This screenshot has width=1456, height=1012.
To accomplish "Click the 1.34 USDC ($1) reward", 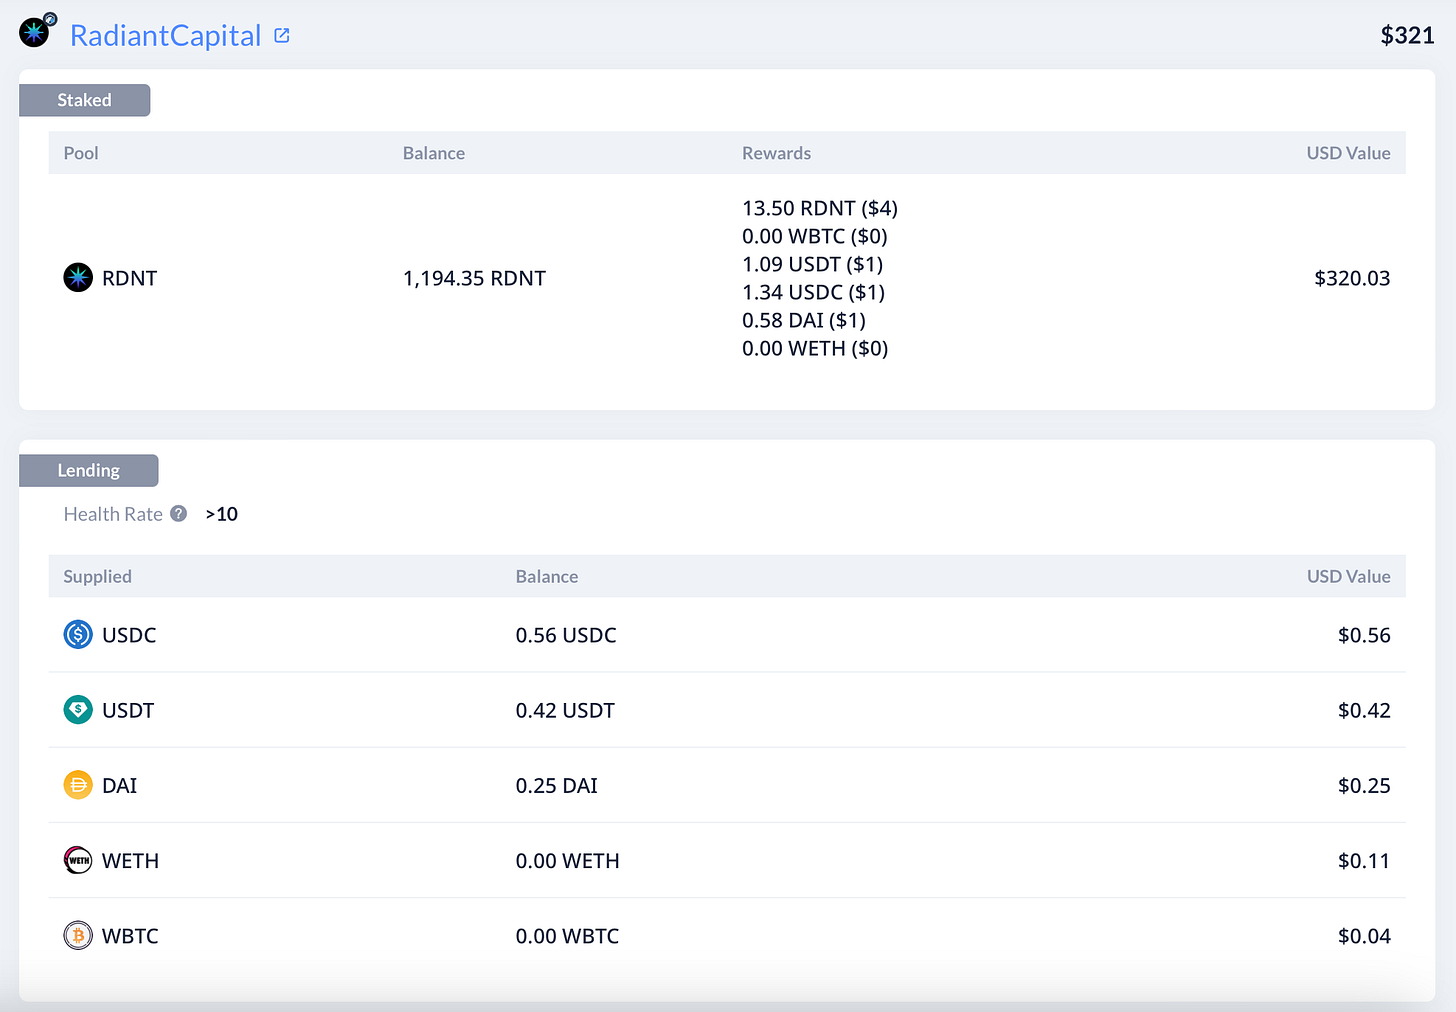I will click(x=813, y=292).
